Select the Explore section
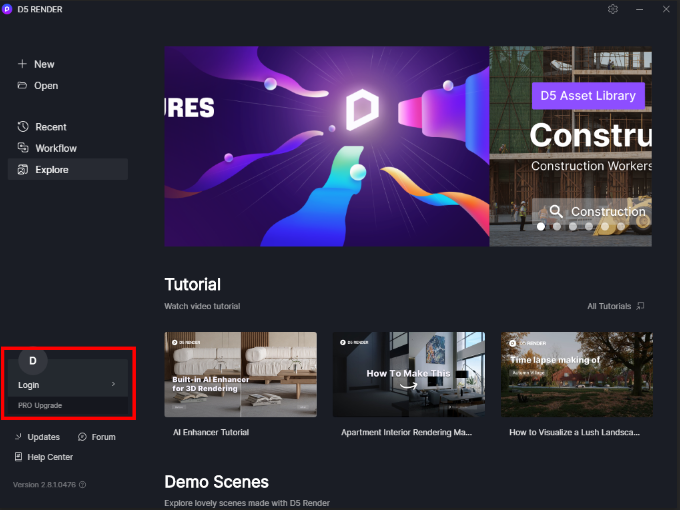 68,170
